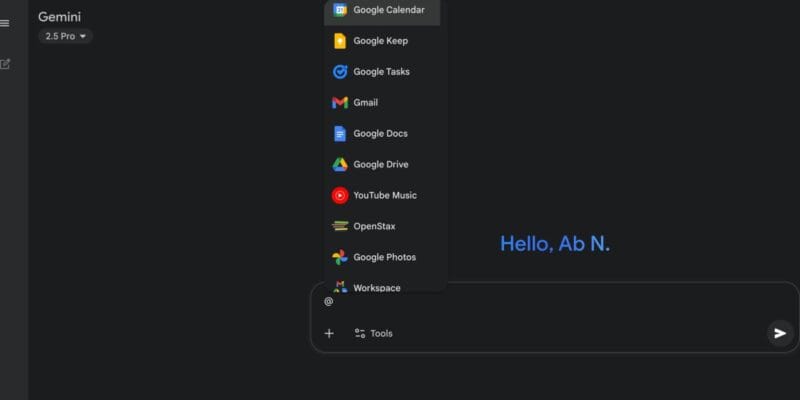Click the Google Tasks icon

(x=340, y=72)
